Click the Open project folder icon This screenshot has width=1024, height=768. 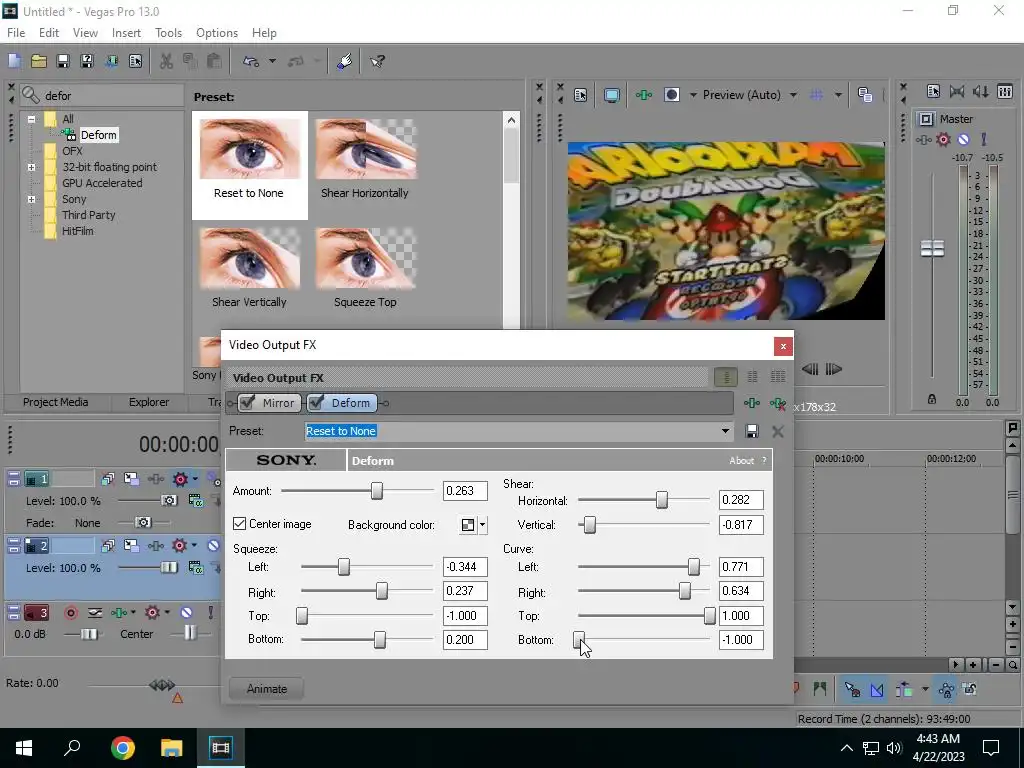[x=39, y=61]
